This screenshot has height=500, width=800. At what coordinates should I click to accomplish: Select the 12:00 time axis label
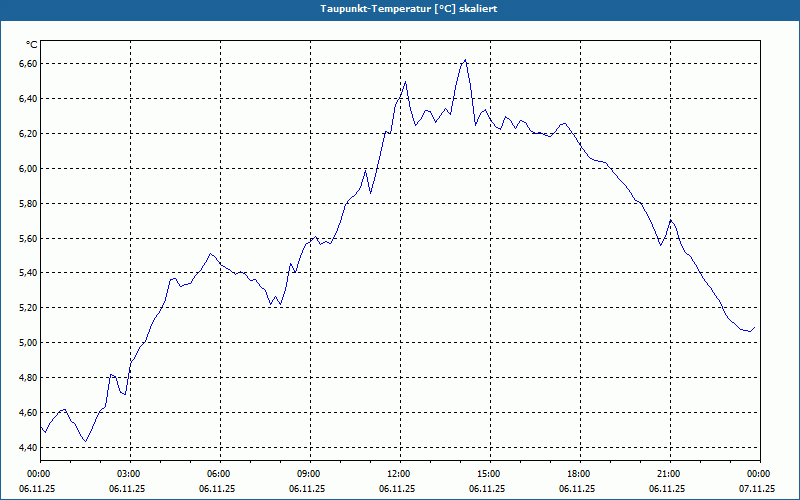click(399, 474)
